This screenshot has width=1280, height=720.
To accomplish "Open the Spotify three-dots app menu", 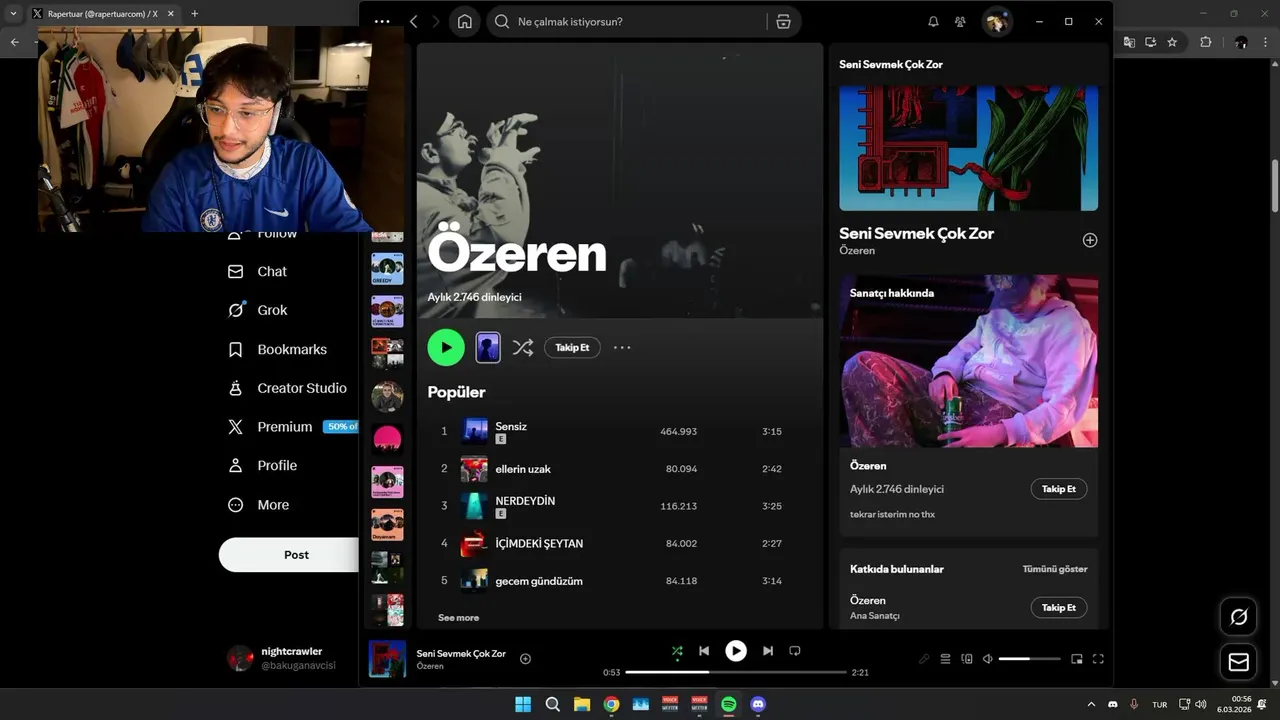I will (382, 22).
